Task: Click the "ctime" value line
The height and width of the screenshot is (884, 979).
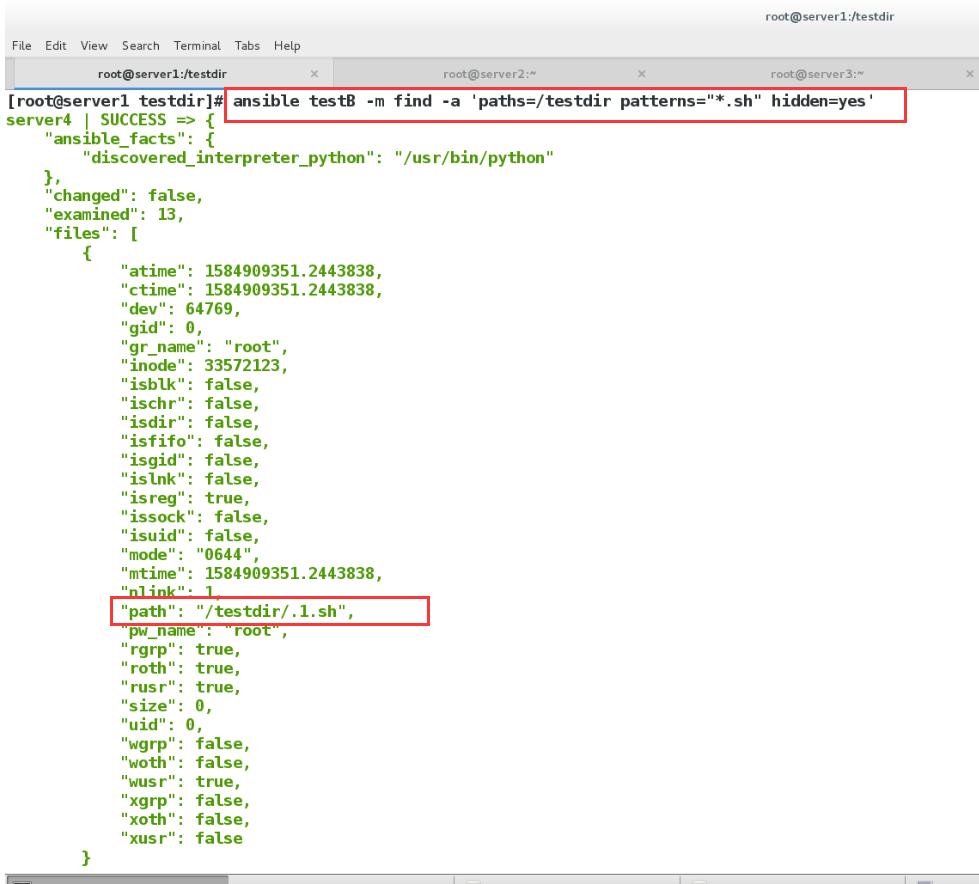Action: [251, 290]
